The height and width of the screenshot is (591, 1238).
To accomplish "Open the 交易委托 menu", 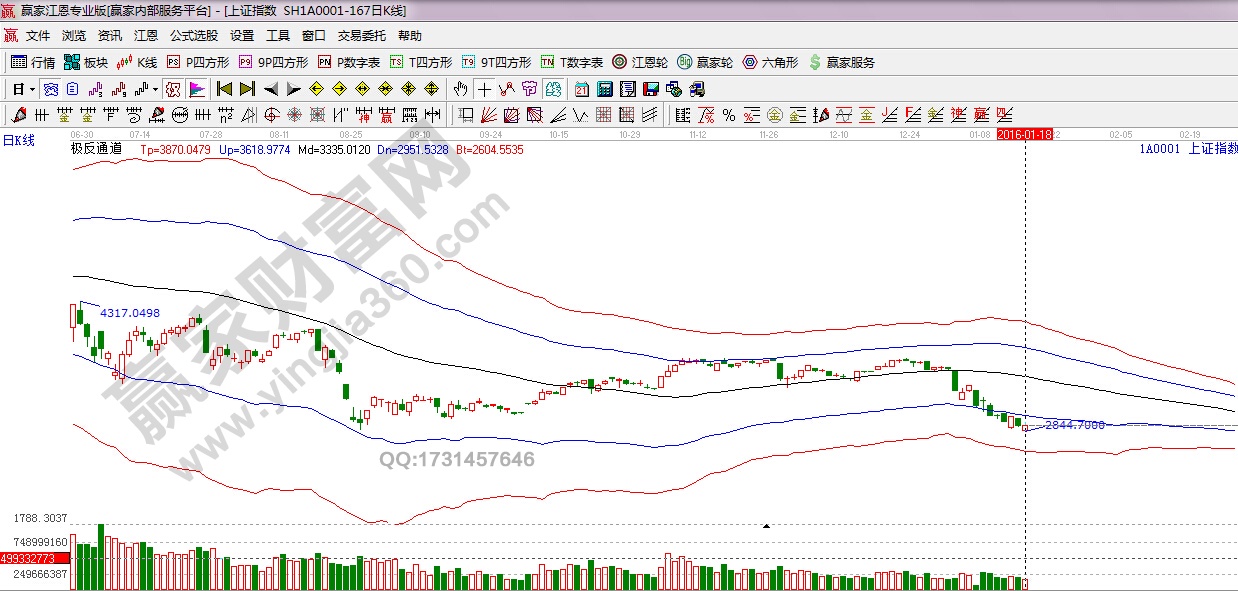I will tap(361, 36).
